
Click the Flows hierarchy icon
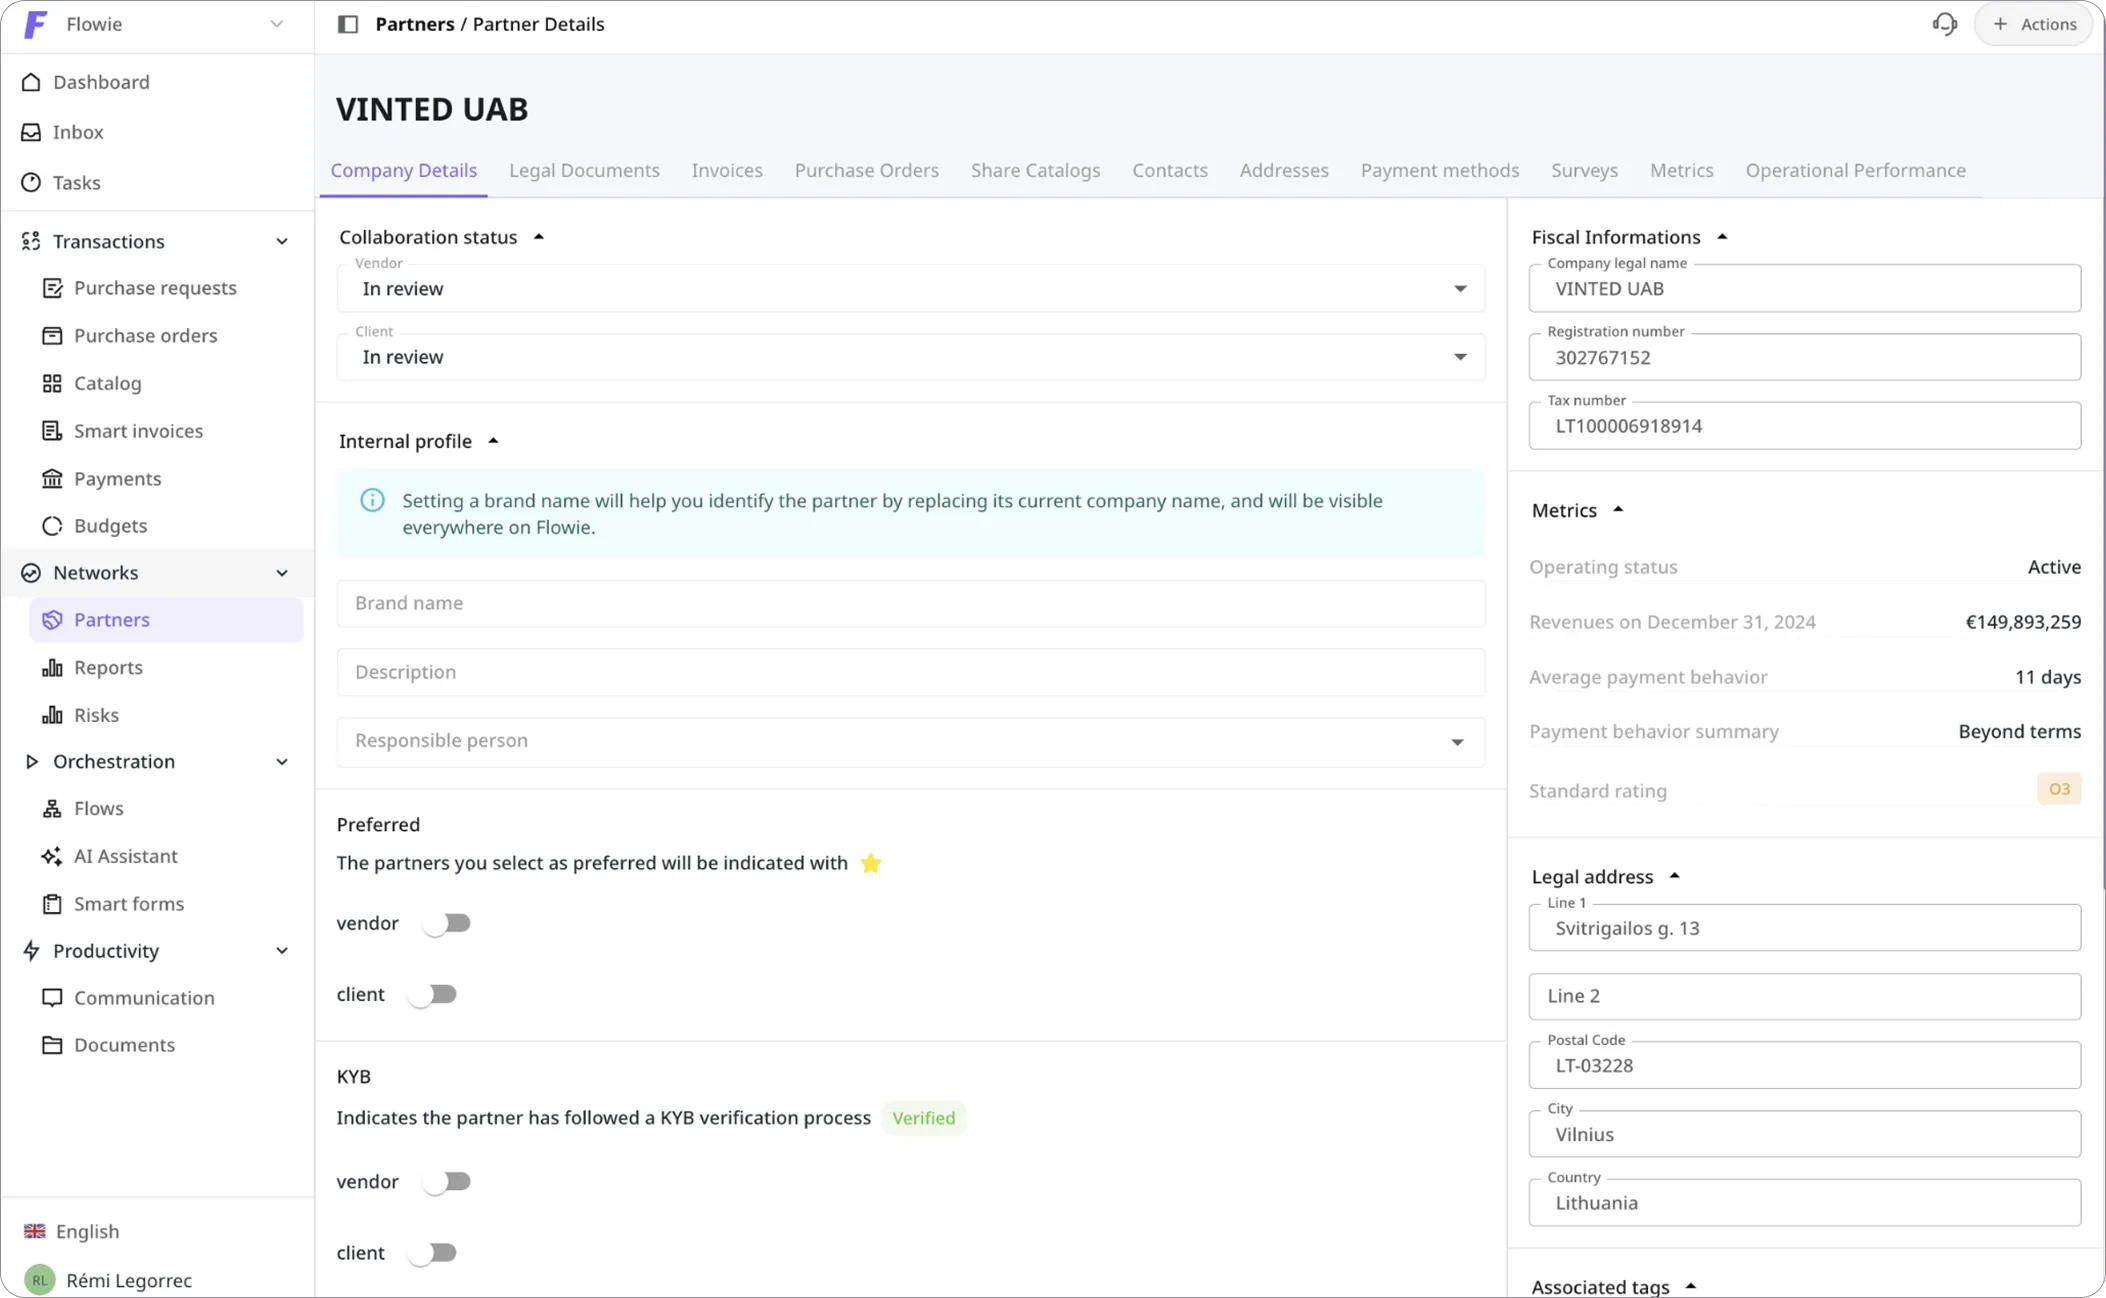coord(52,809)
